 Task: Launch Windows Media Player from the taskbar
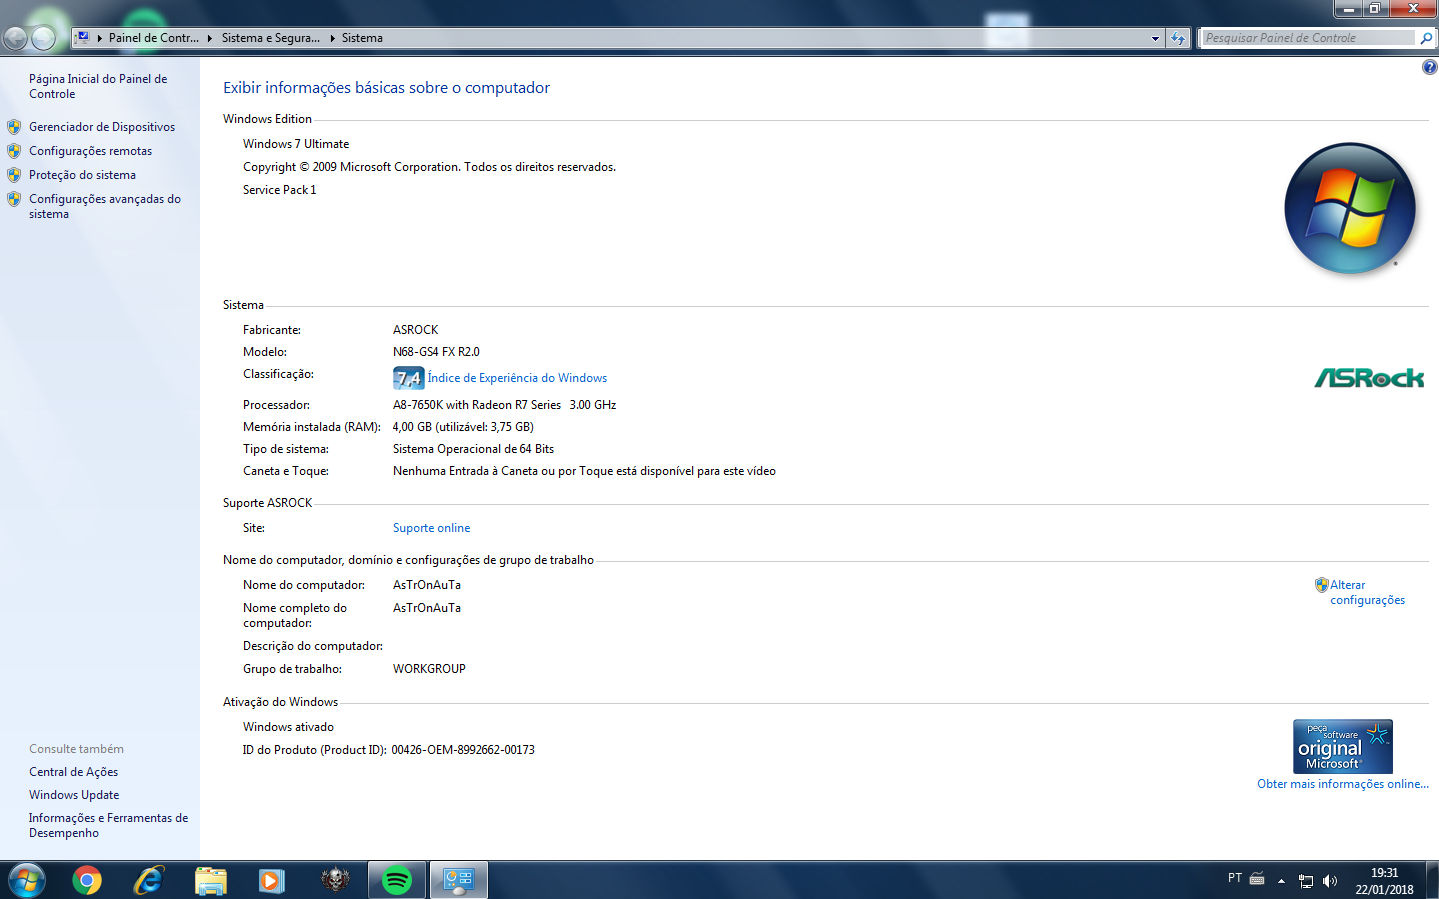pos(271,880)
